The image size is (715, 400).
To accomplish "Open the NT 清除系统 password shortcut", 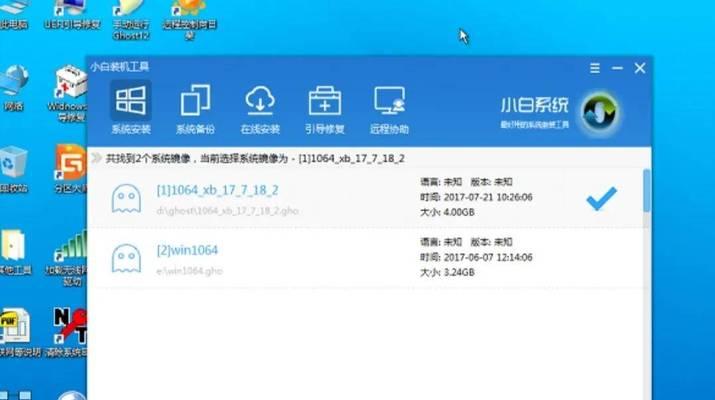I will pos(68,333).
